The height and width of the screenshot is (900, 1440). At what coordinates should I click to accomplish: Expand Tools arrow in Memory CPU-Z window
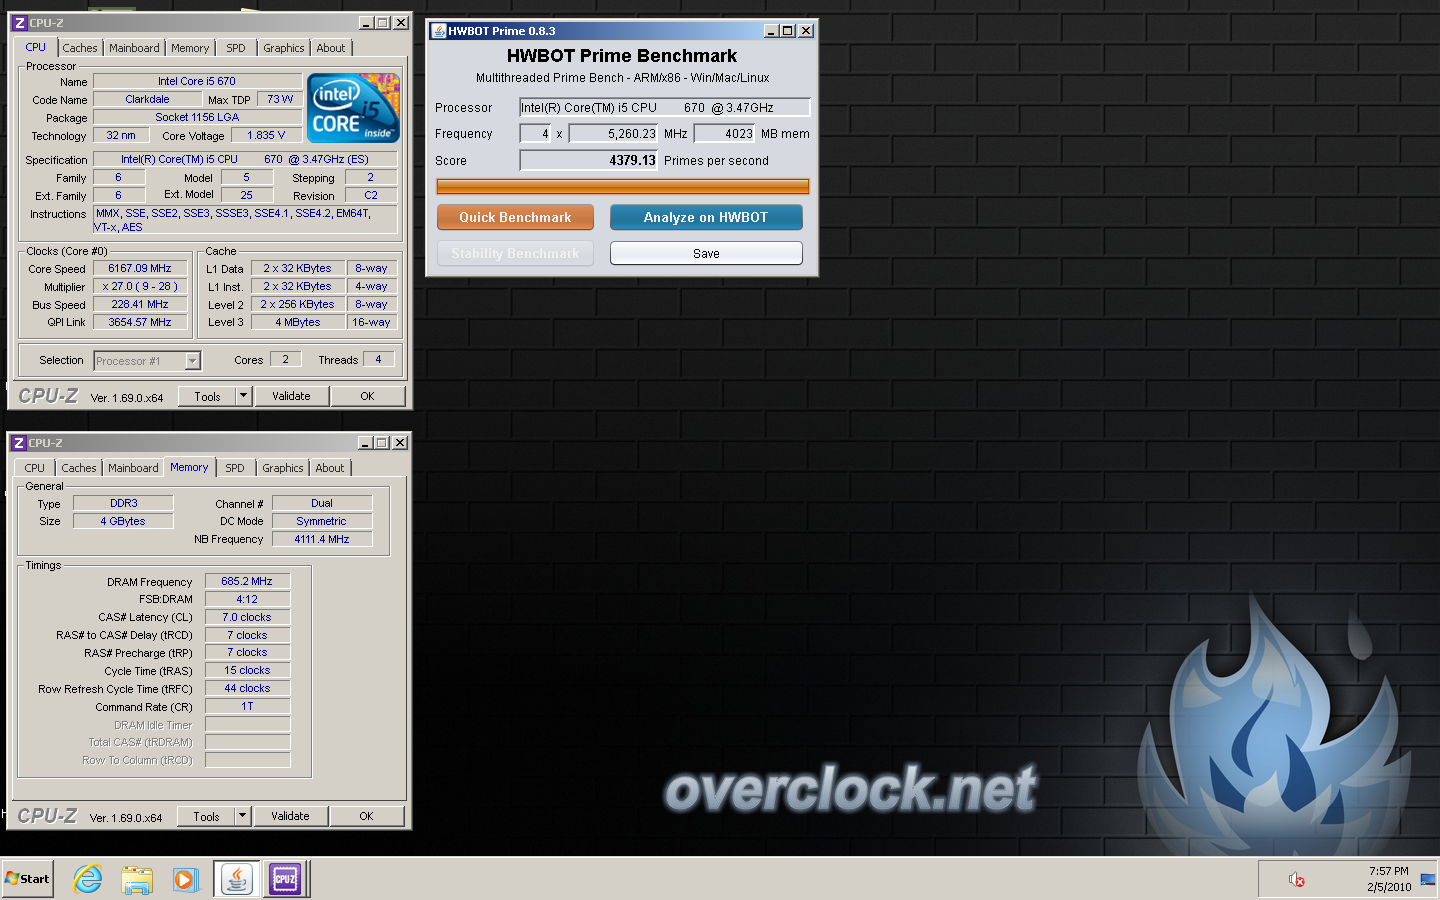pos(242,816)
